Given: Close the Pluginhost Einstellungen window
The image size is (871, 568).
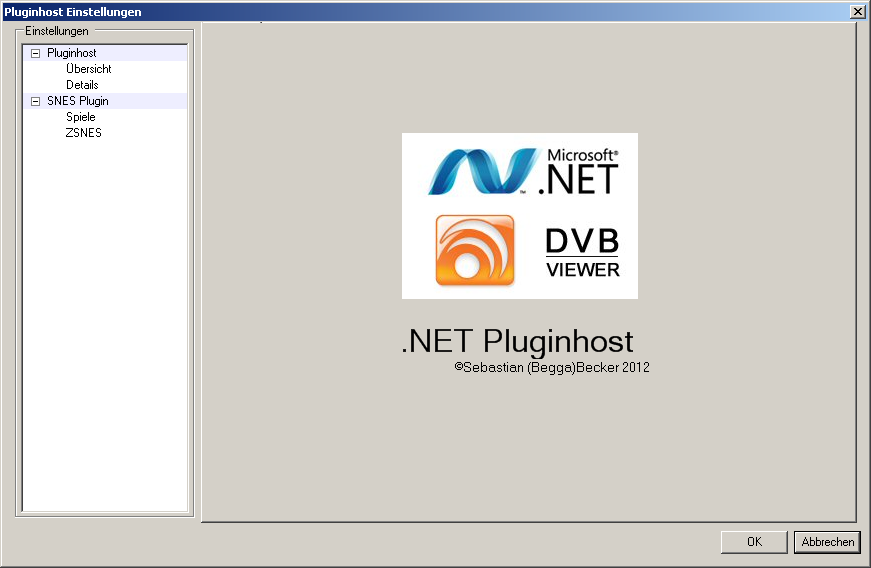Looking at the screenshot, I should (857, 12).
